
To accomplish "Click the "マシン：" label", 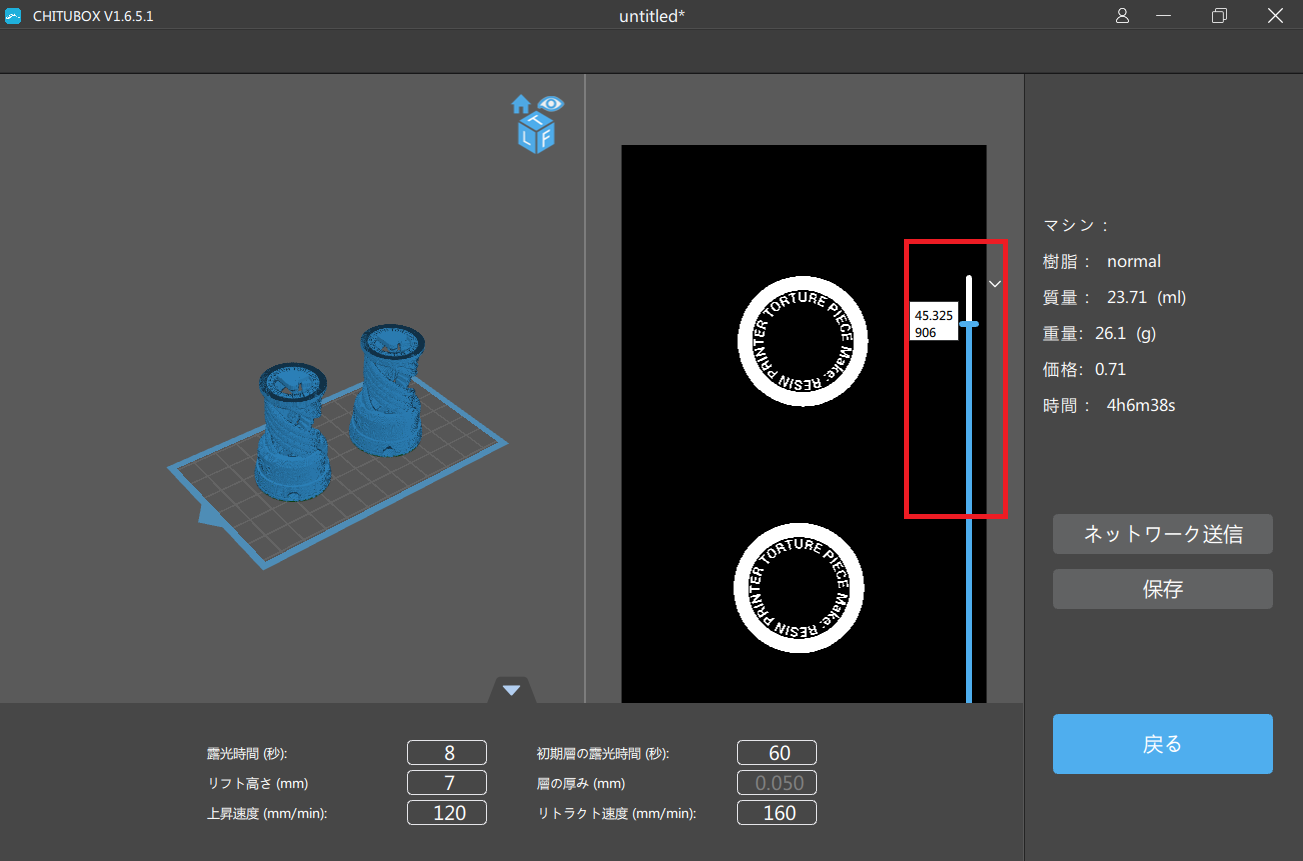I will pos(1077,226).
